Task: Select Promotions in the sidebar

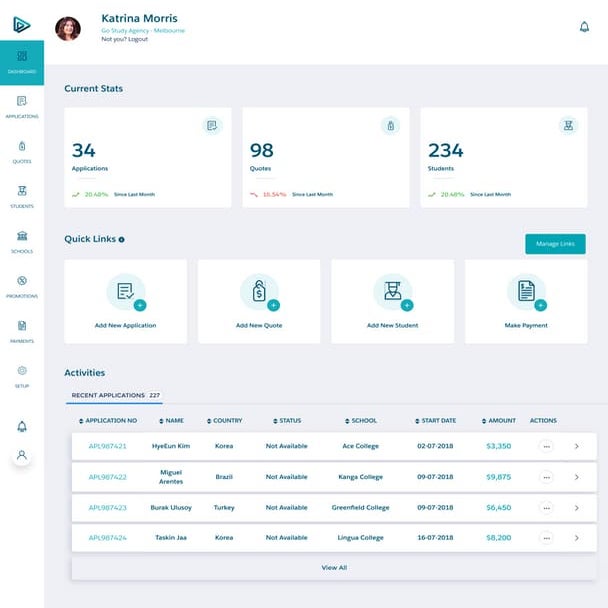Action: pyautogui.click(x=21, y=285)
